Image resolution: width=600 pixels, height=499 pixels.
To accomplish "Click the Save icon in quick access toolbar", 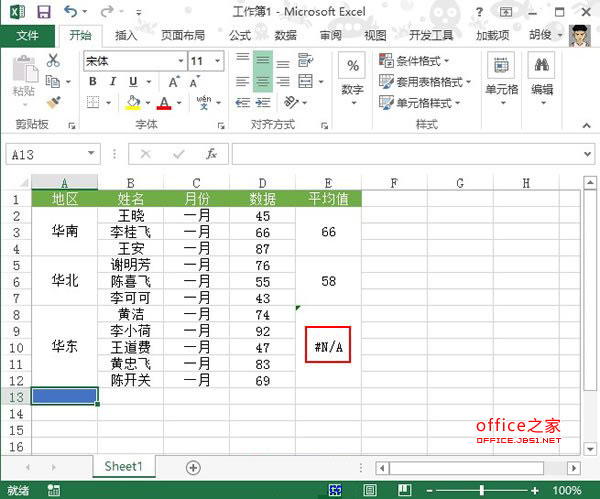I will (44, 12).
